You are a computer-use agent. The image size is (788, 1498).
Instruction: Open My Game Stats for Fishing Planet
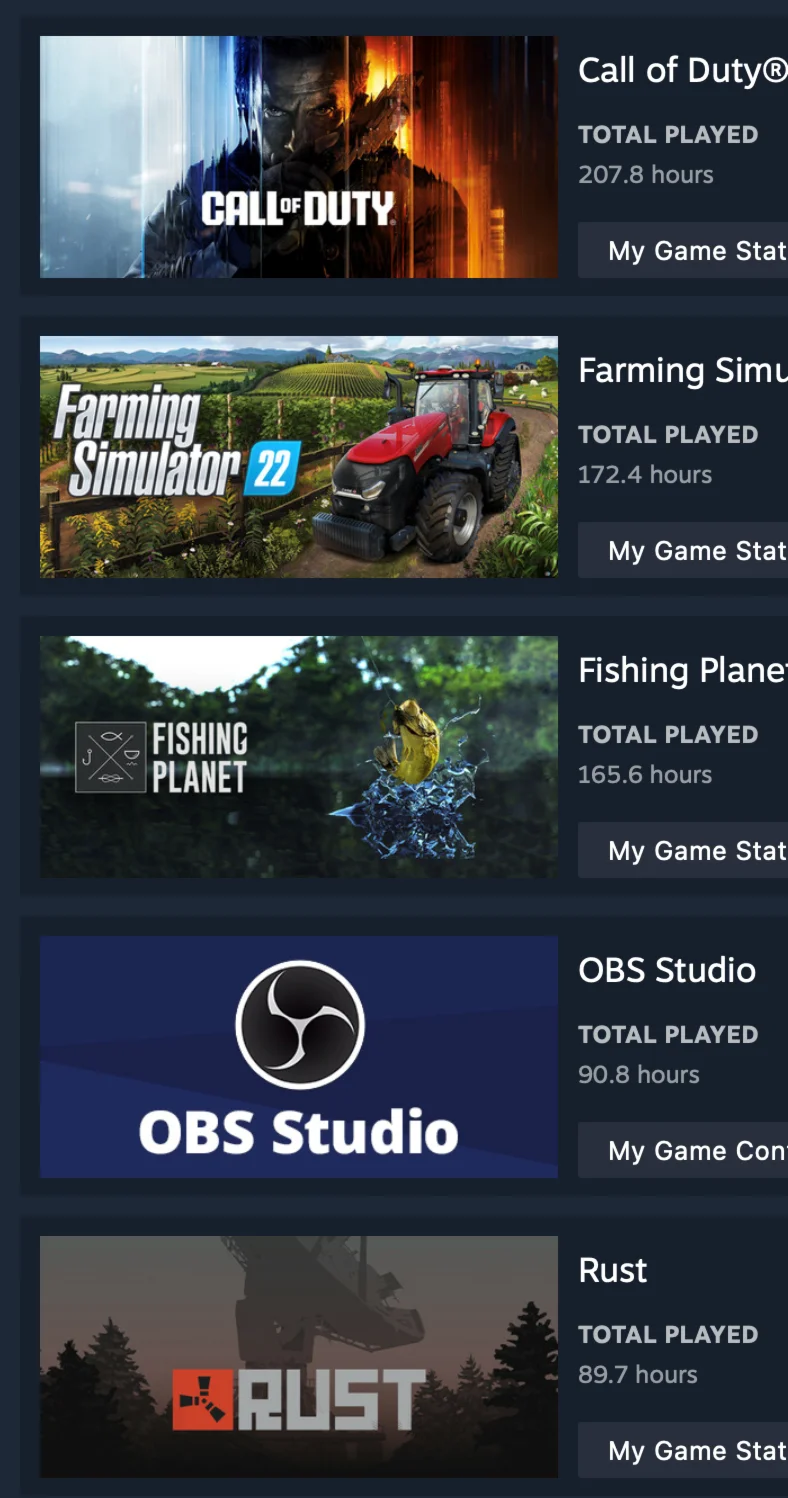click(x=683, y=850)
